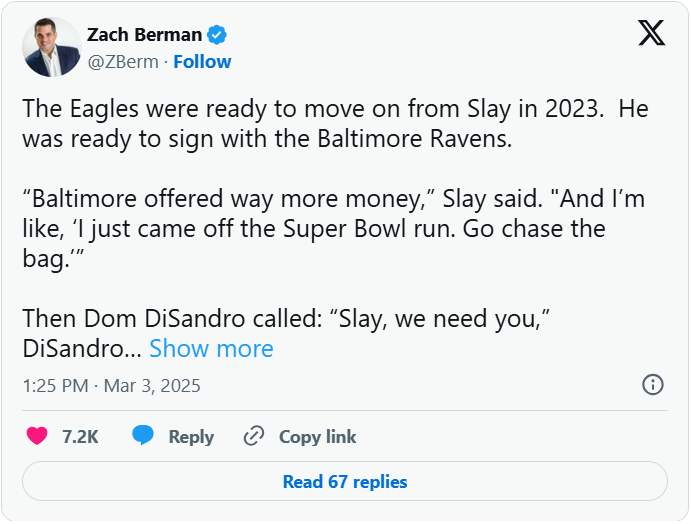Like the tweet with the heart icon
691x524 pixels.
(x=37, y=436)
